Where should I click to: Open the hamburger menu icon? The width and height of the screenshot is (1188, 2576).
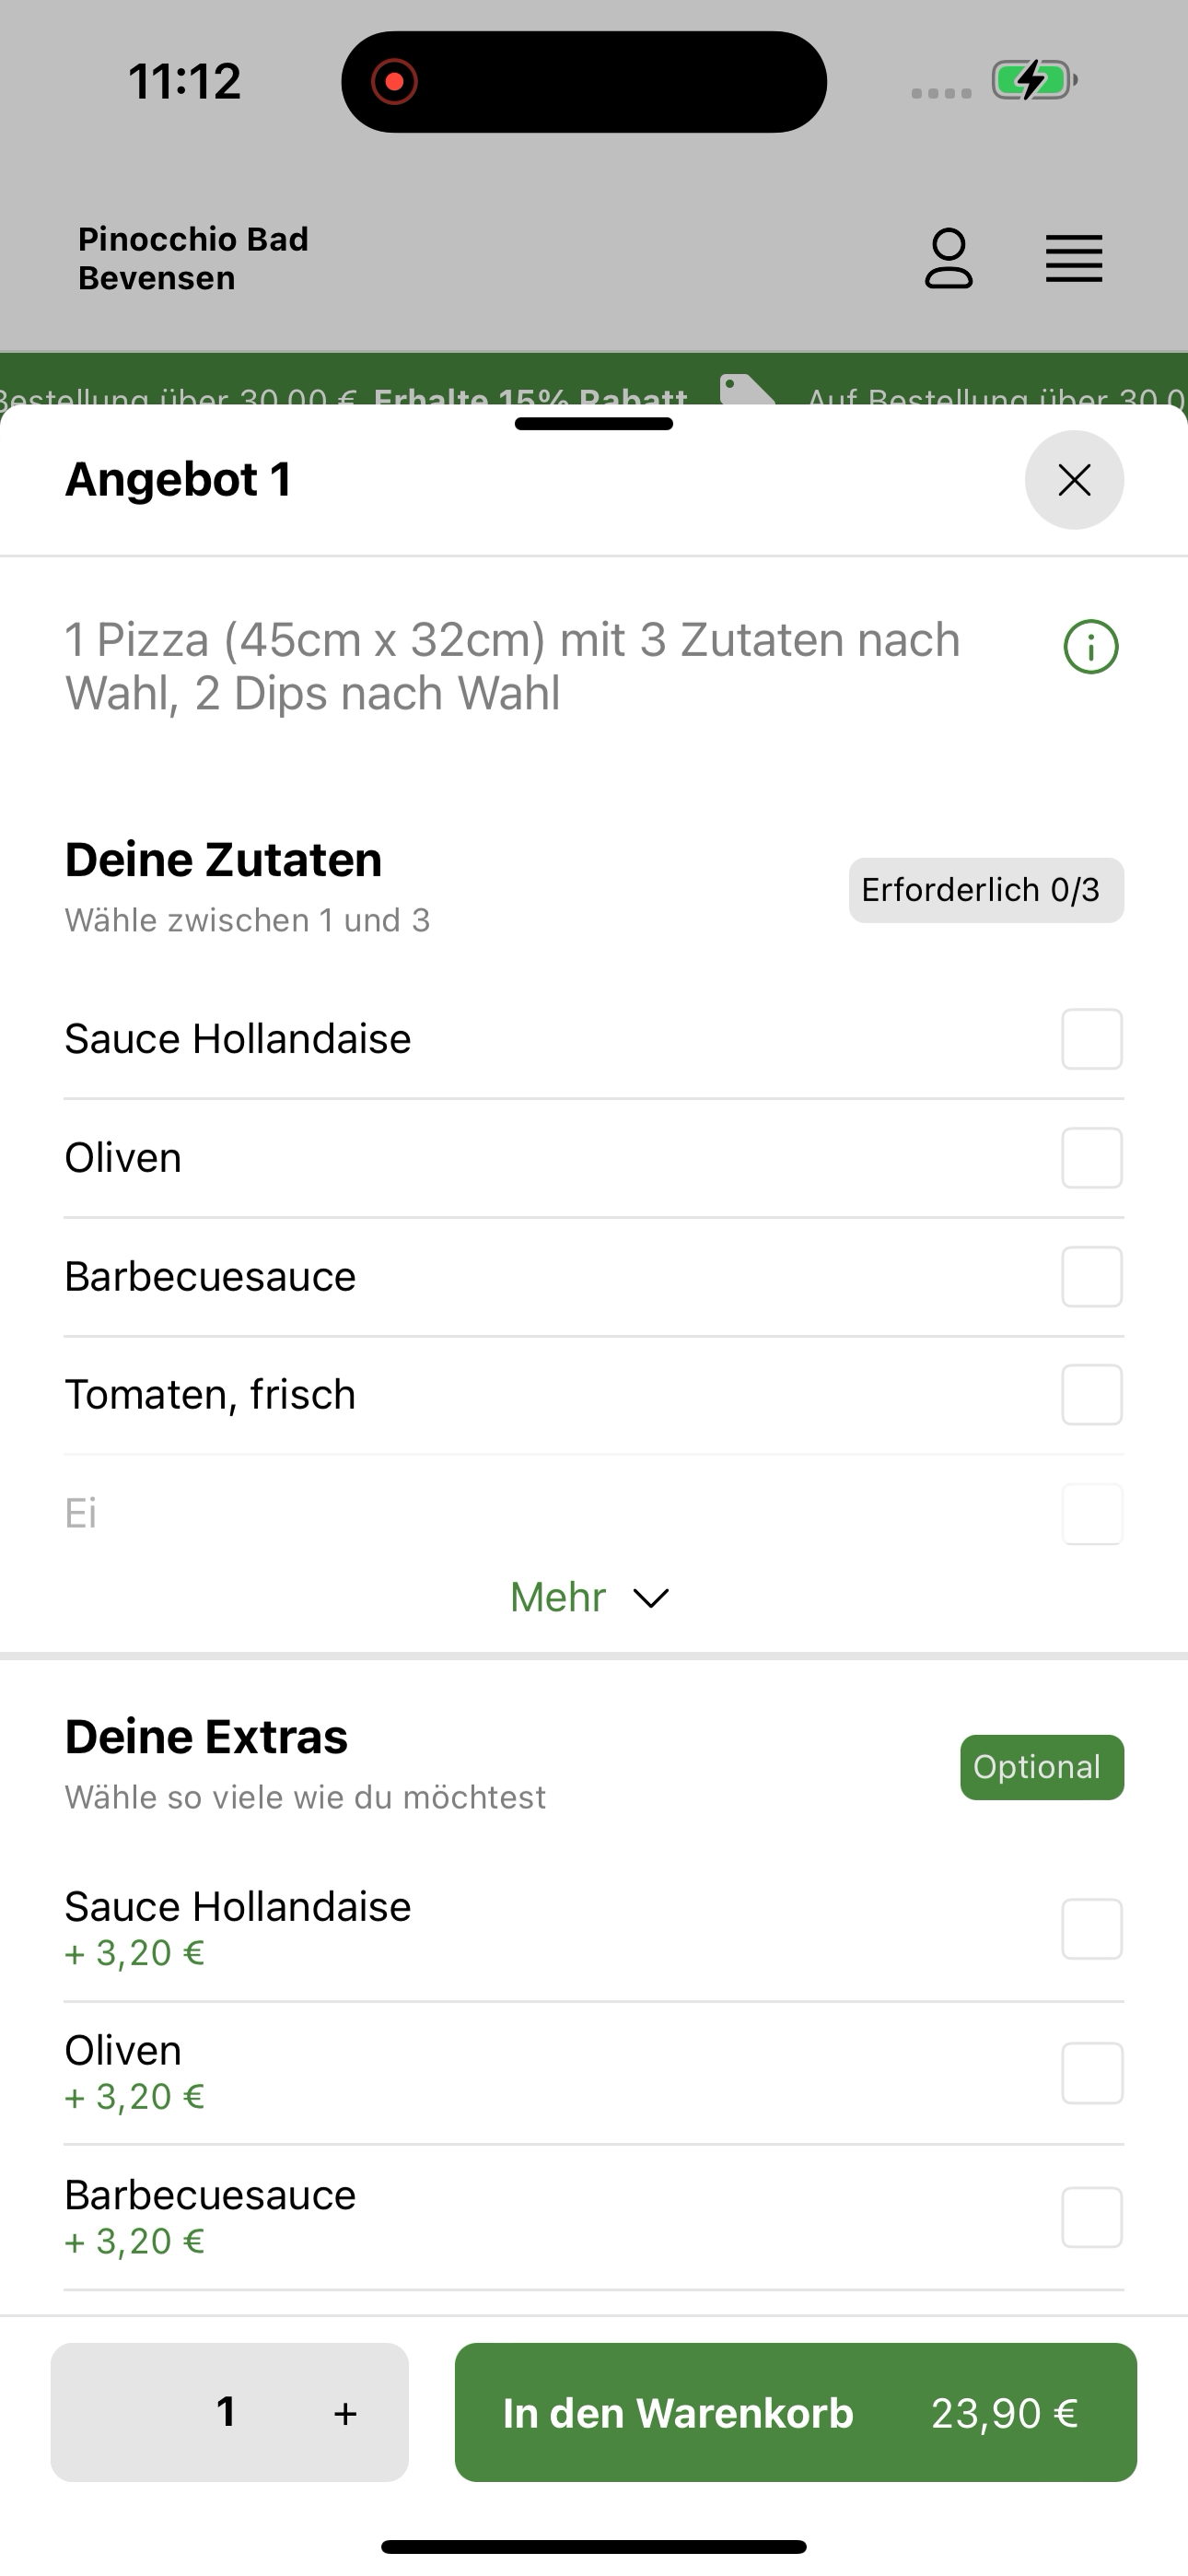click(x=1074, y=259)
